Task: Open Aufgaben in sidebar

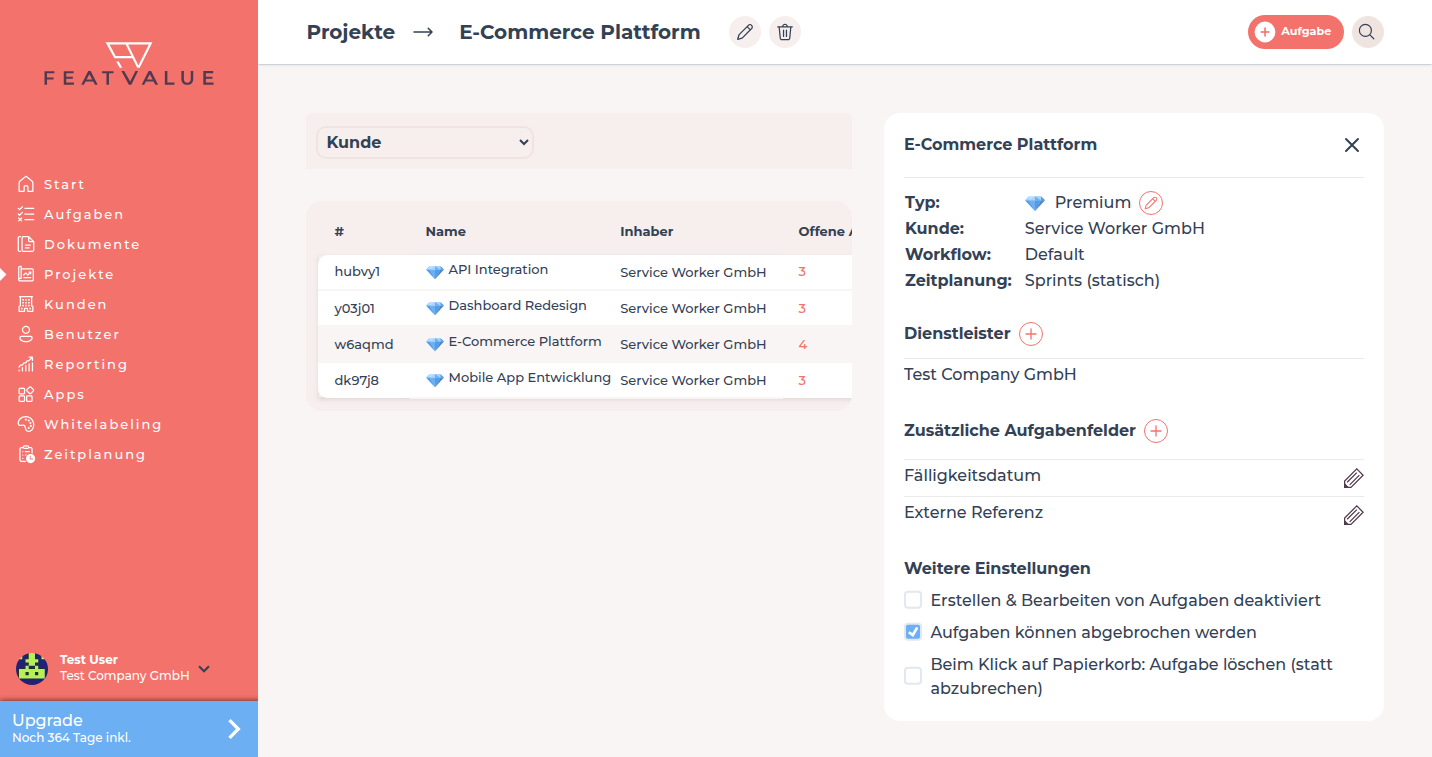Action: click(x=84, y=214)
